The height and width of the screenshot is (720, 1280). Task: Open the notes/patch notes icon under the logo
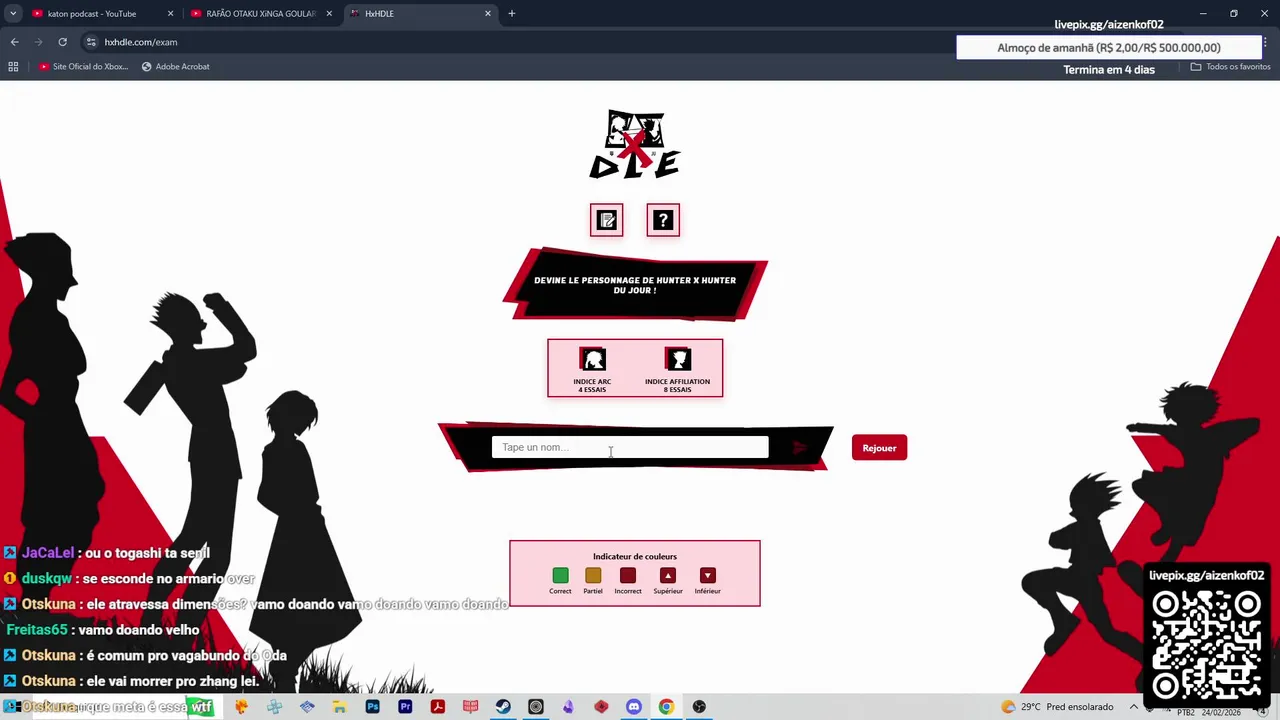point(607,220)
